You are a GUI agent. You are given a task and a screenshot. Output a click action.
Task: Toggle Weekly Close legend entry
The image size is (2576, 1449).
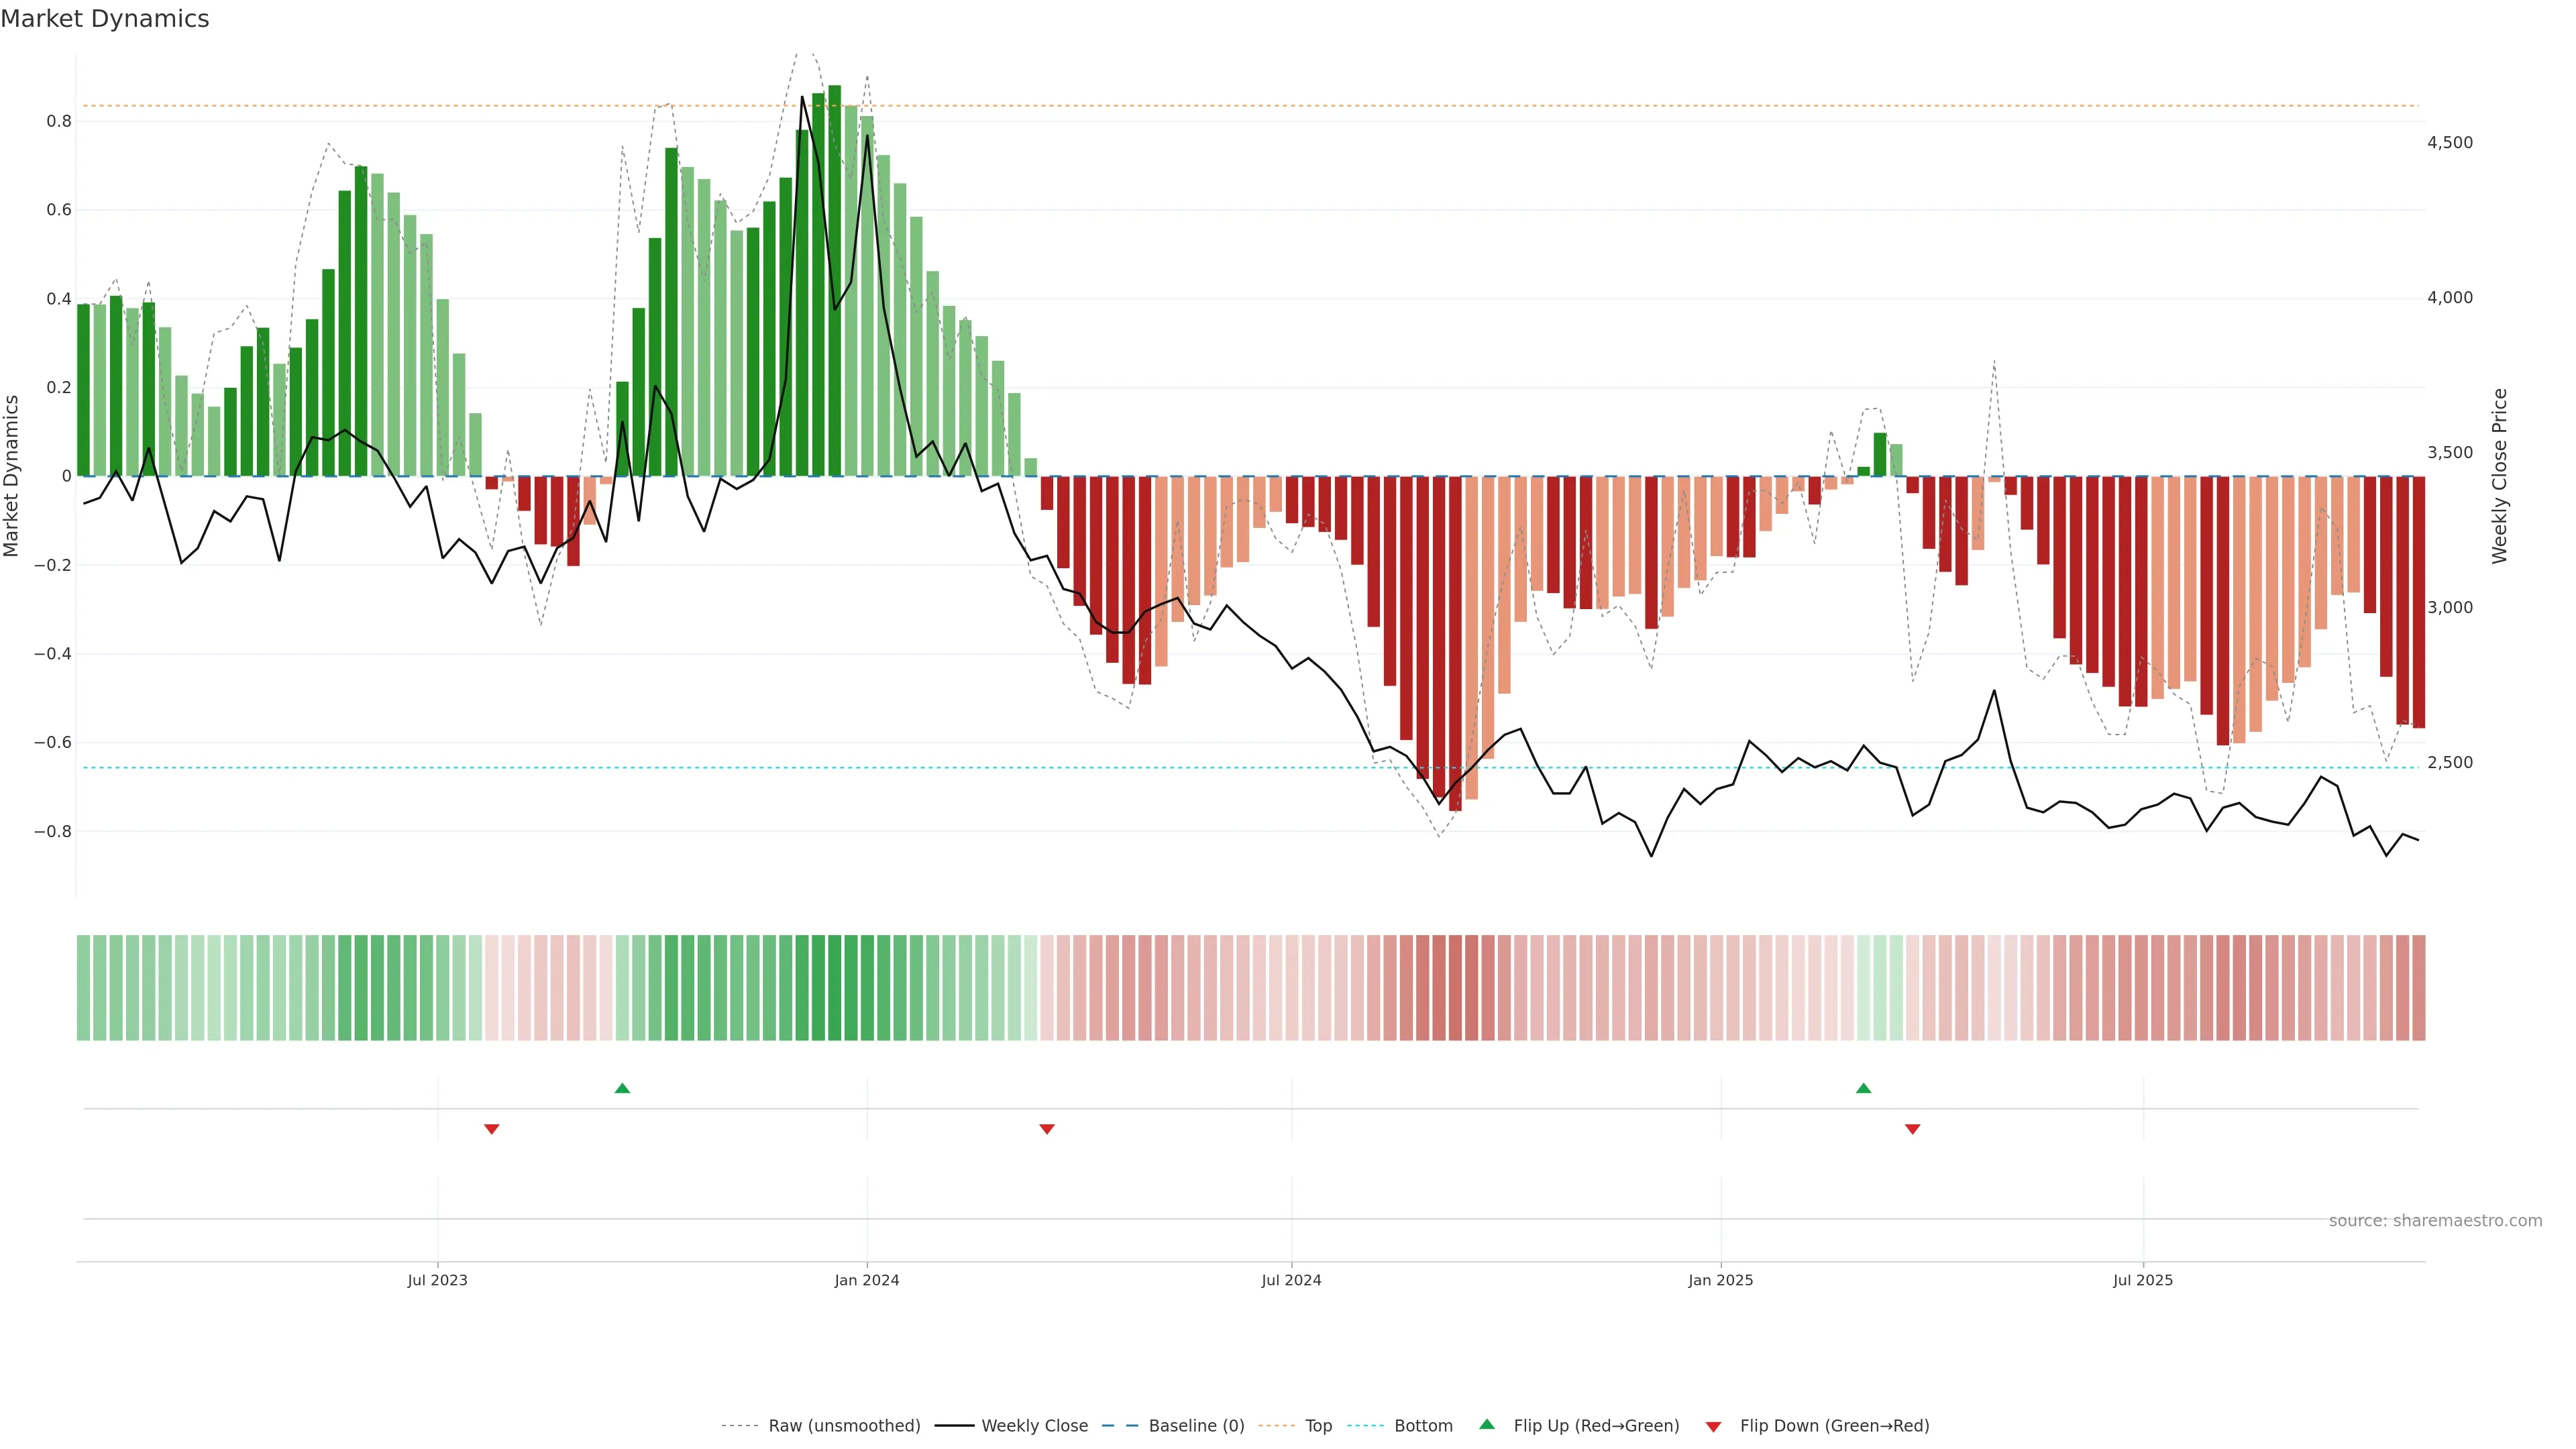(1034, 1425)
